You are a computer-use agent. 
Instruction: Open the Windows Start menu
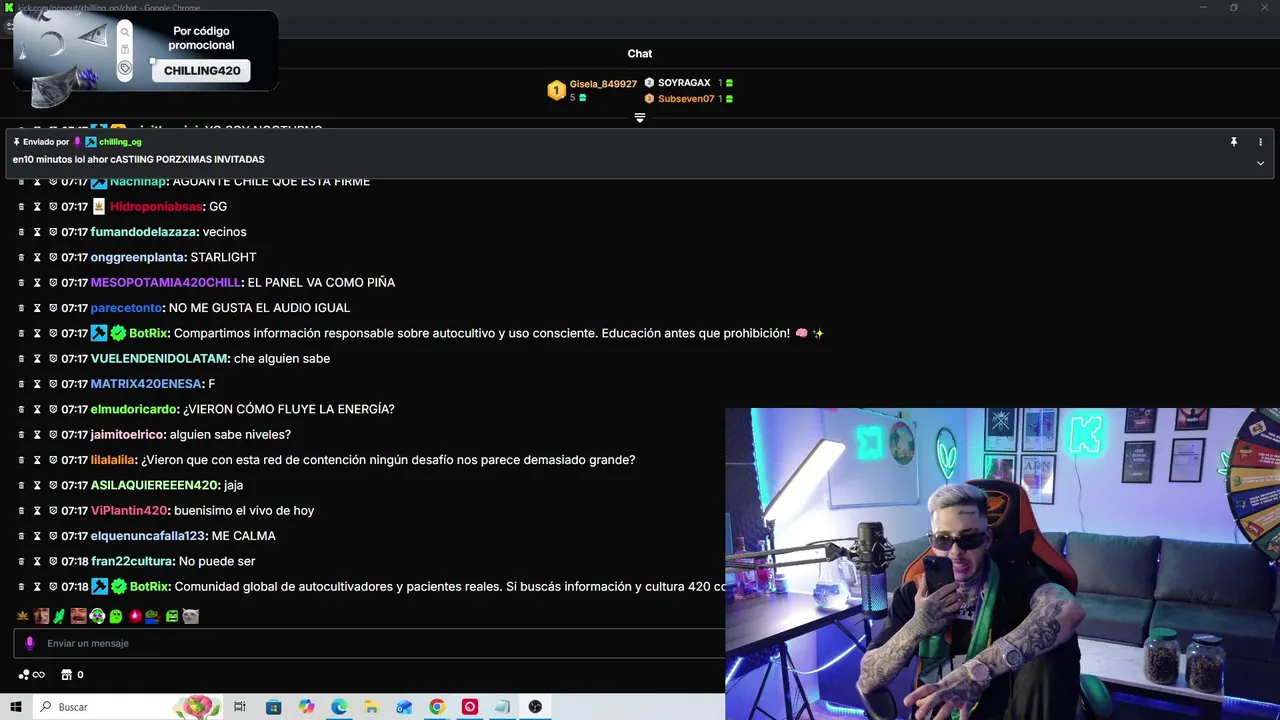[16, 707]
